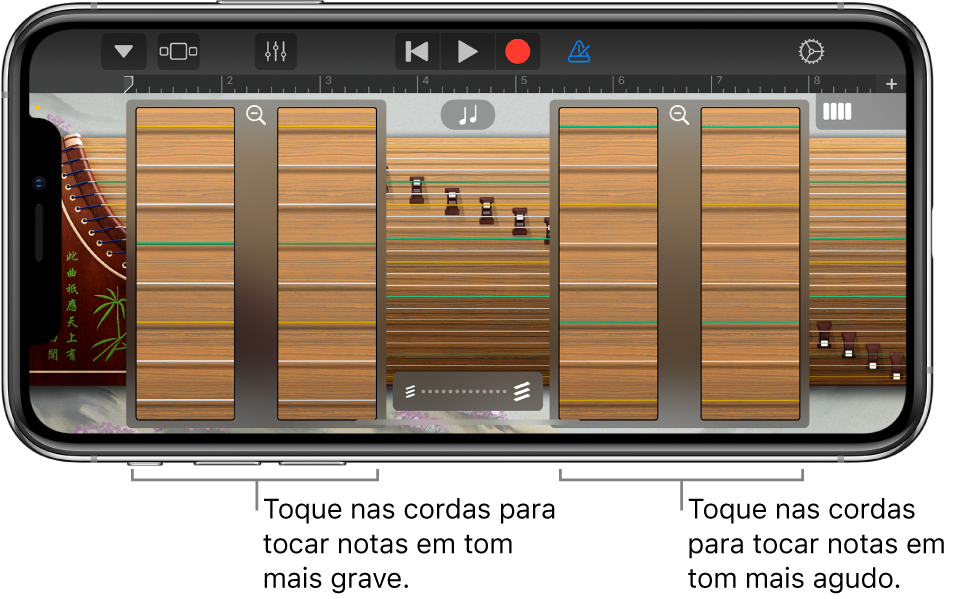The width and height of the screenshot is (955, 599).
Task: Switch to Tracks view
Action: click(177, 48)
